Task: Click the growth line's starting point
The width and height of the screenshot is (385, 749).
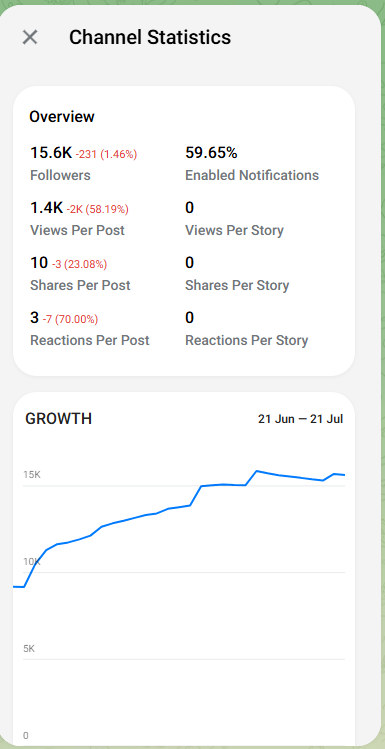Action: [14, 587]
